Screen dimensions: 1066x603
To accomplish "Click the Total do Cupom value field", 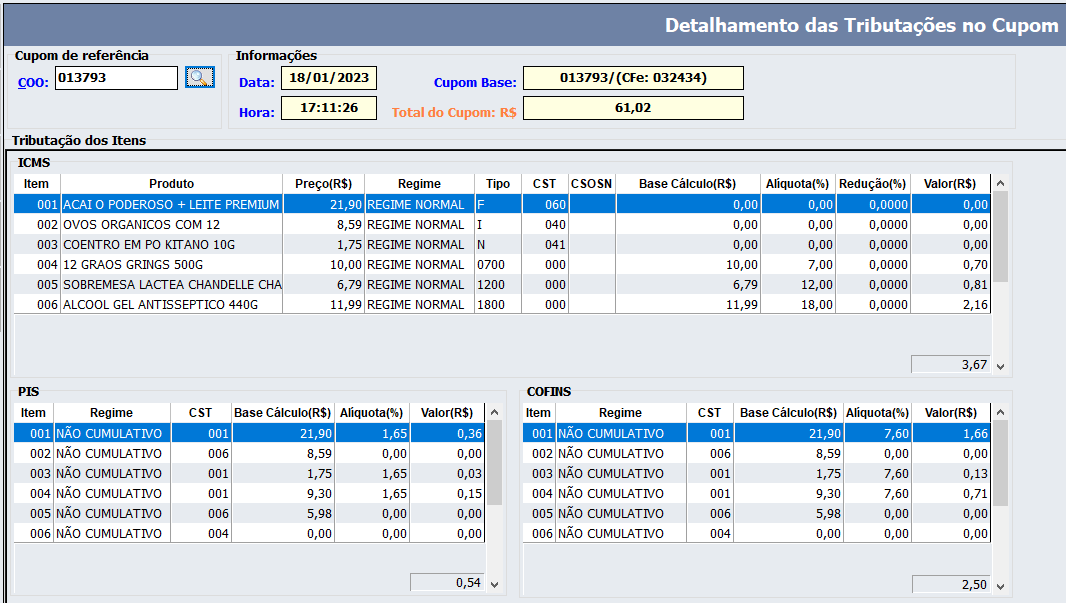I will pyautogui.click(x=633, y=108).
